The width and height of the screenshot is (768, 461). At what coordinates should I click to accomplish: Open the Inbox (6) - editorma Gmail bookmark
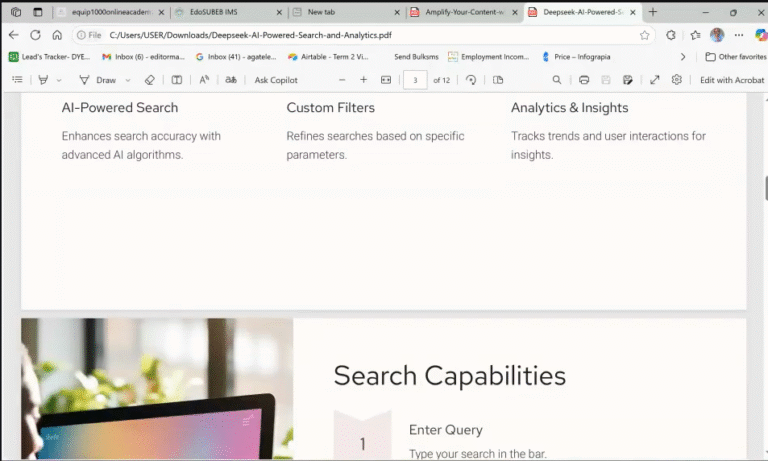point(144,57)
